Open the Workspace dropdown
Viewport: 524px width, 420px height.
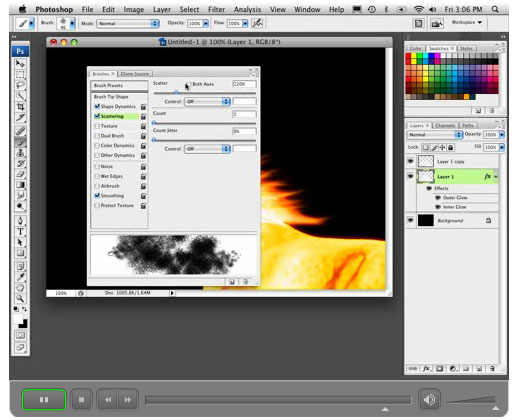pos(467,22)
